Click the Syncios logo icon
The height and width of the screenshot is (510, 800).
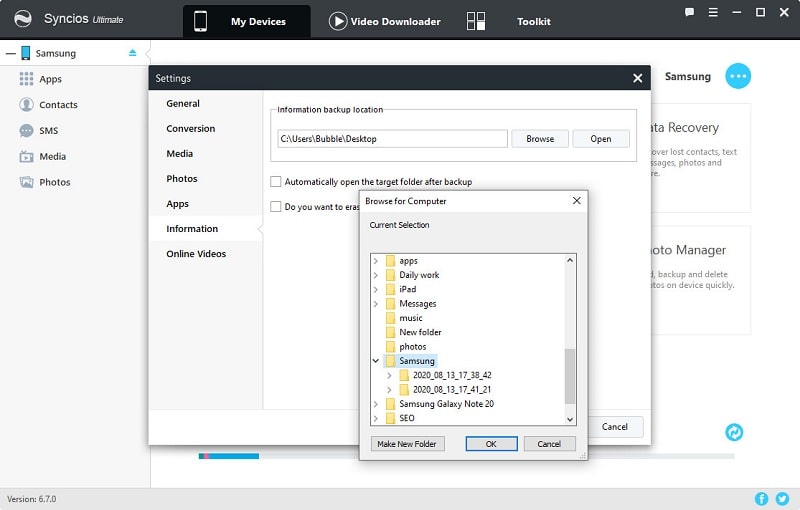tap(23, 19)
